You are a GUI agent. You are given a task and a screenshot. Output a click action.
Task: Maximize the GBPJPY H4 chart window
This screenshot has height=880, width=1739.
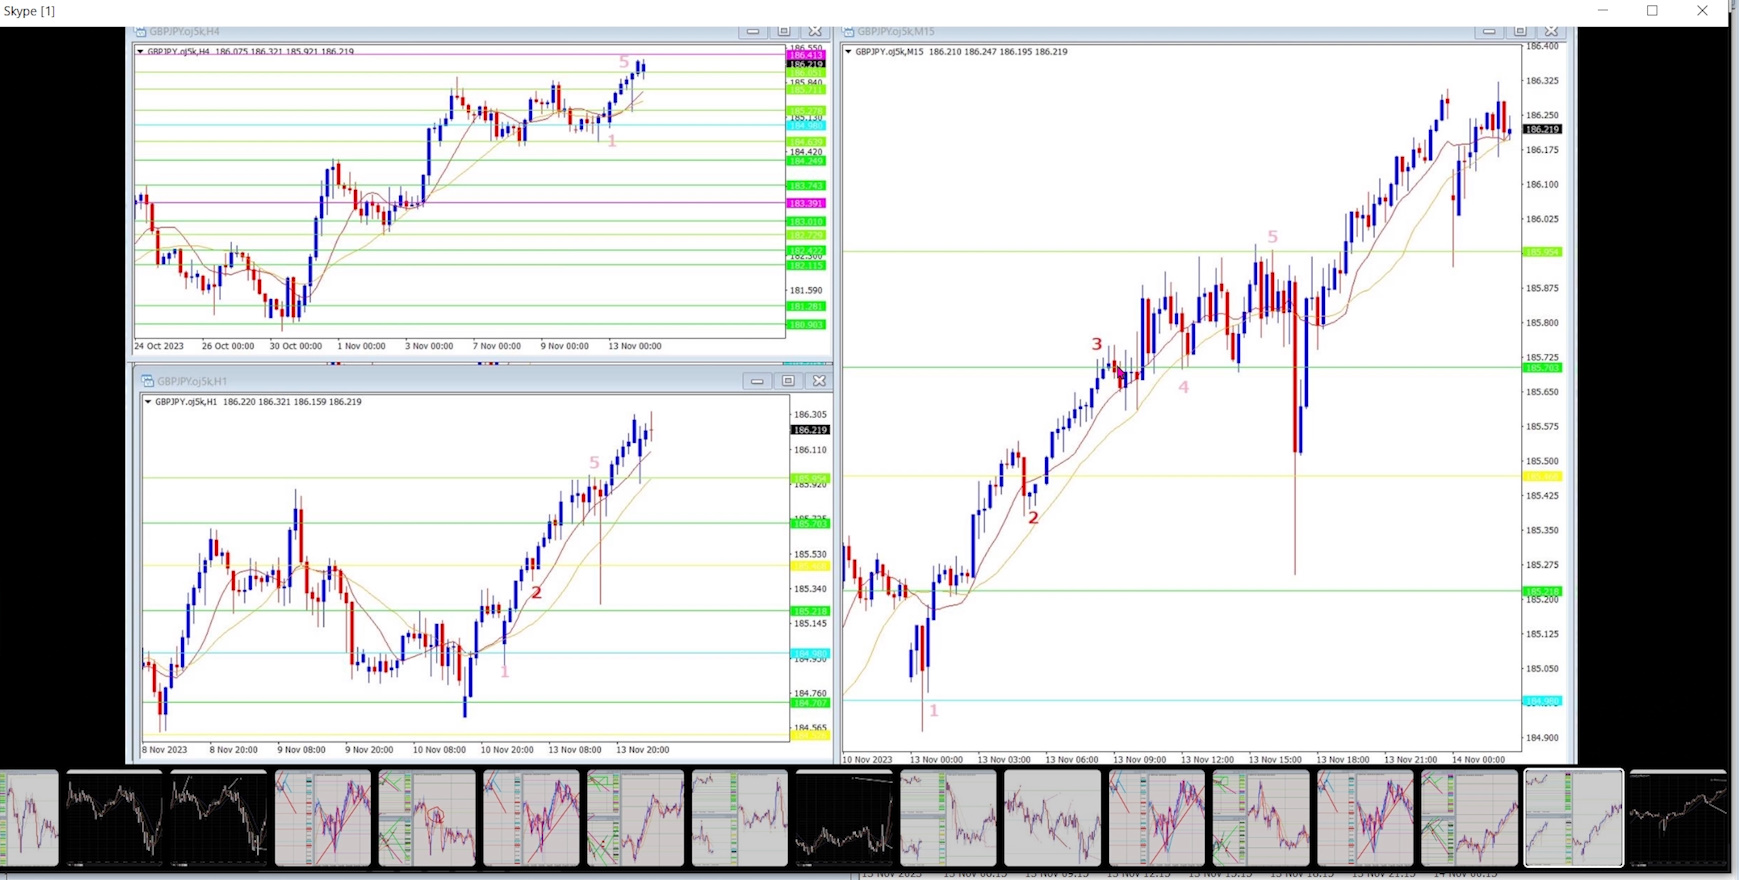pos(784,32)
